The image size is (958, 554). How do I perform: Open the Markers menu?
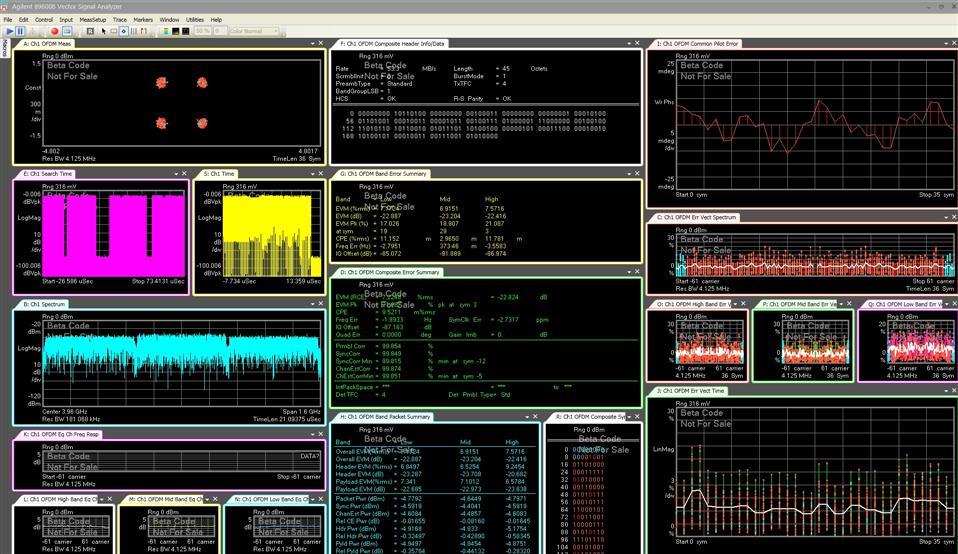click(x=143, y=19)
